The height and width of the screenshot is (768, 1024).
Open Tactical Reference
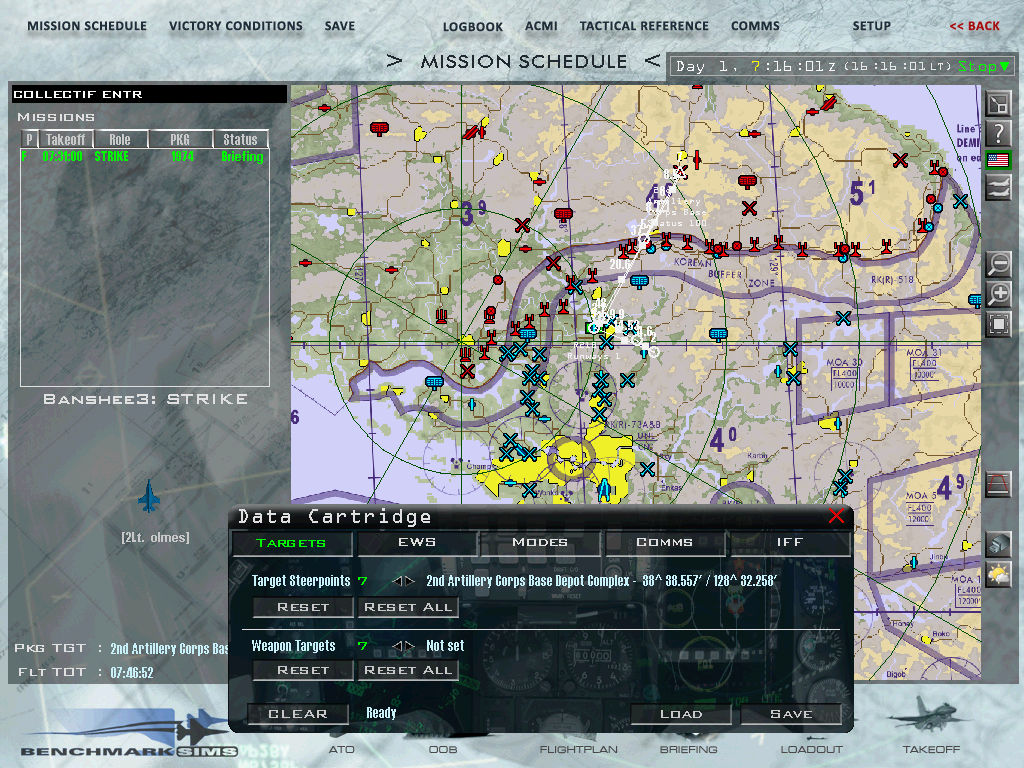tap(644, 26)
